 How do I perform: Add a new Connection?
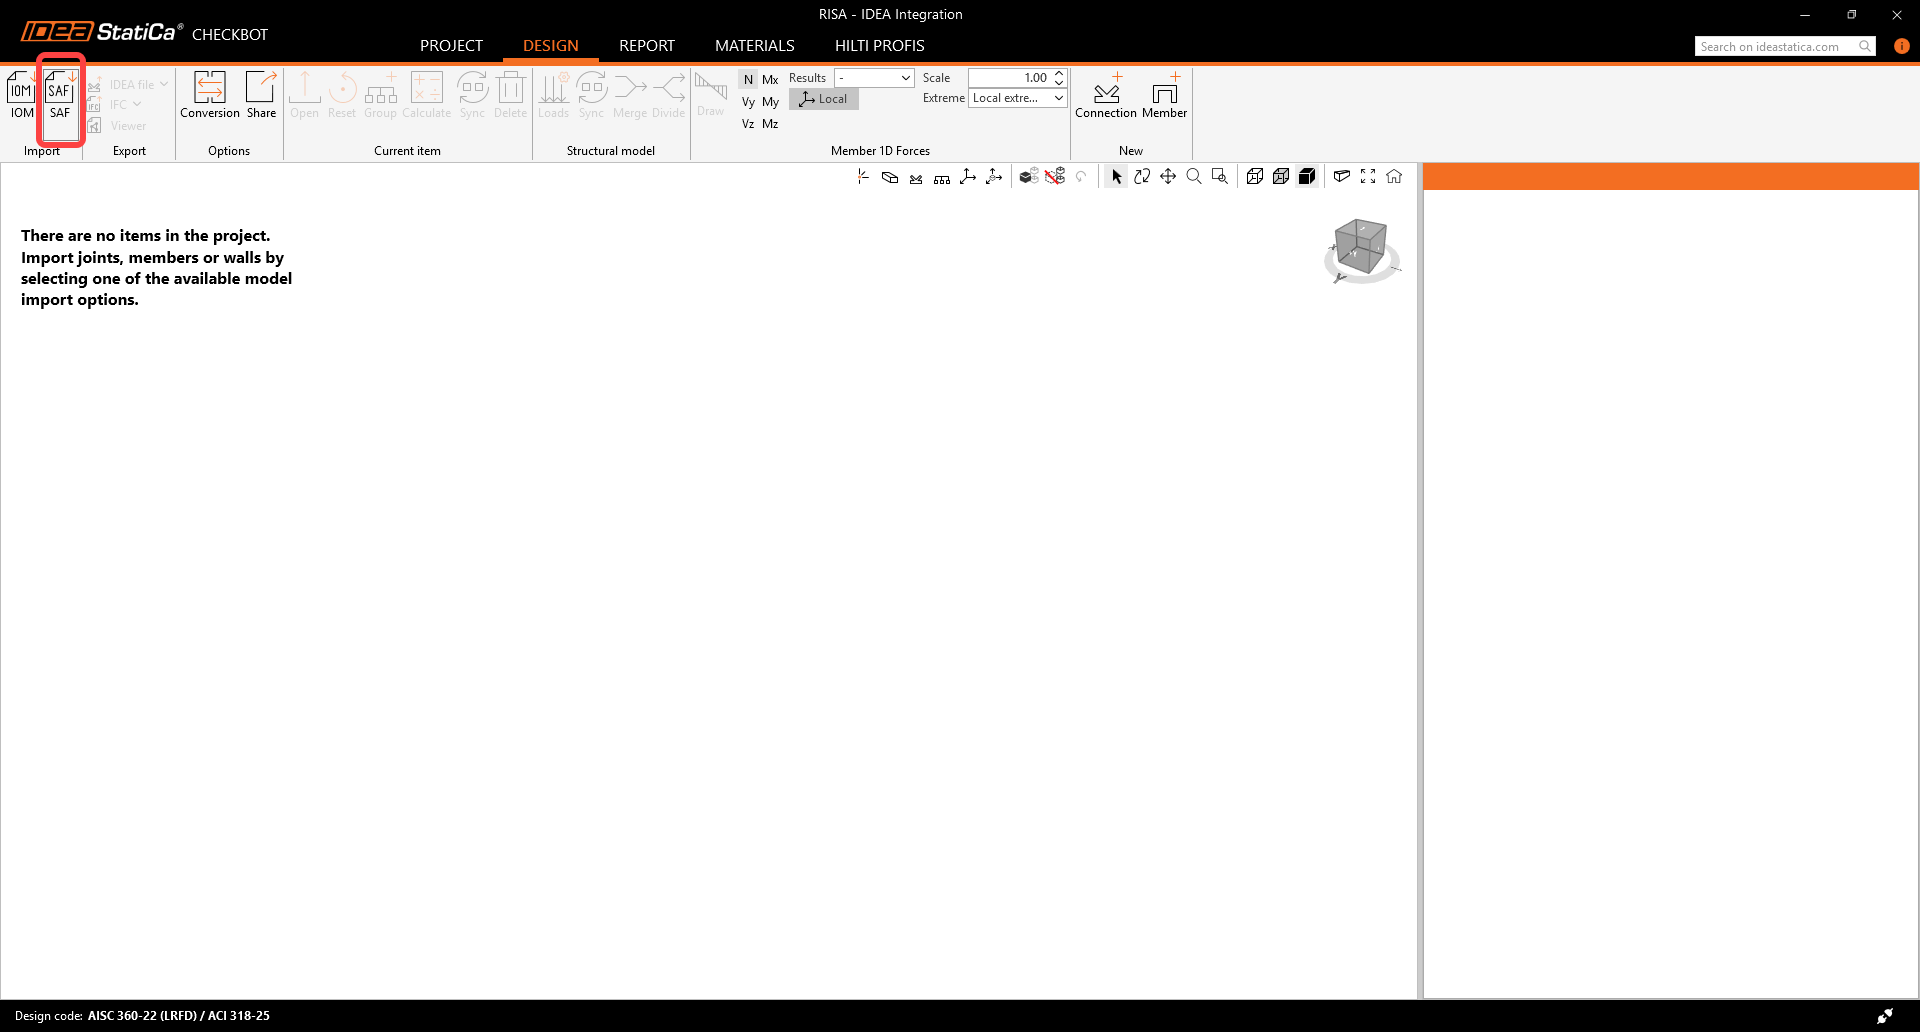pyautogui.click(x=1106, y=95)
